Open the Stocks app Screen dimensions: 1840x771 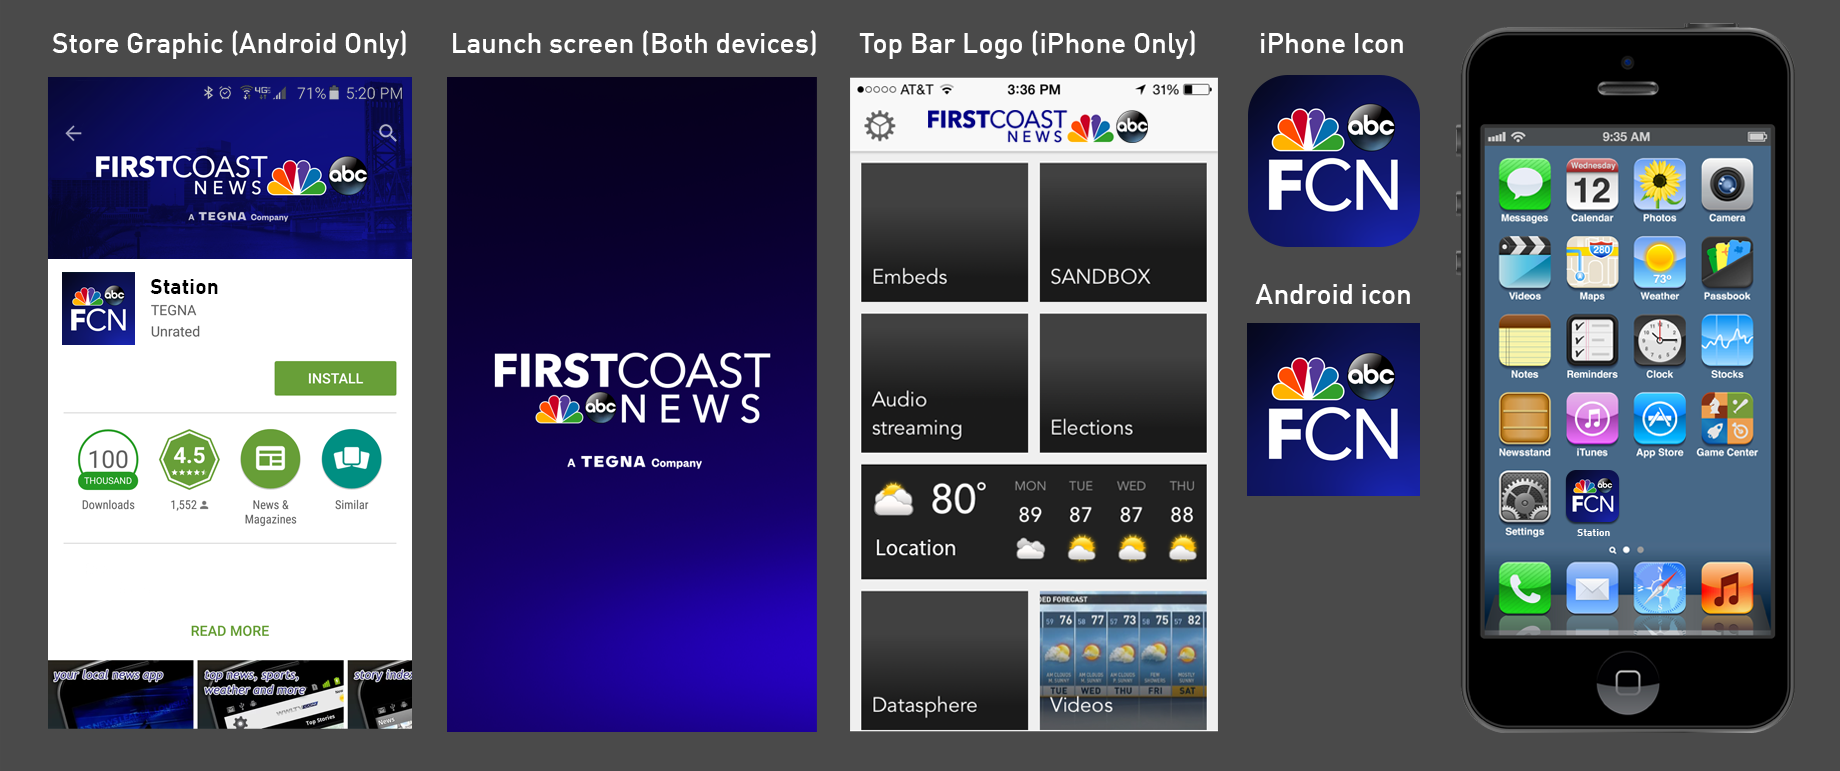pyautogui.click(x=1727, y=340)
